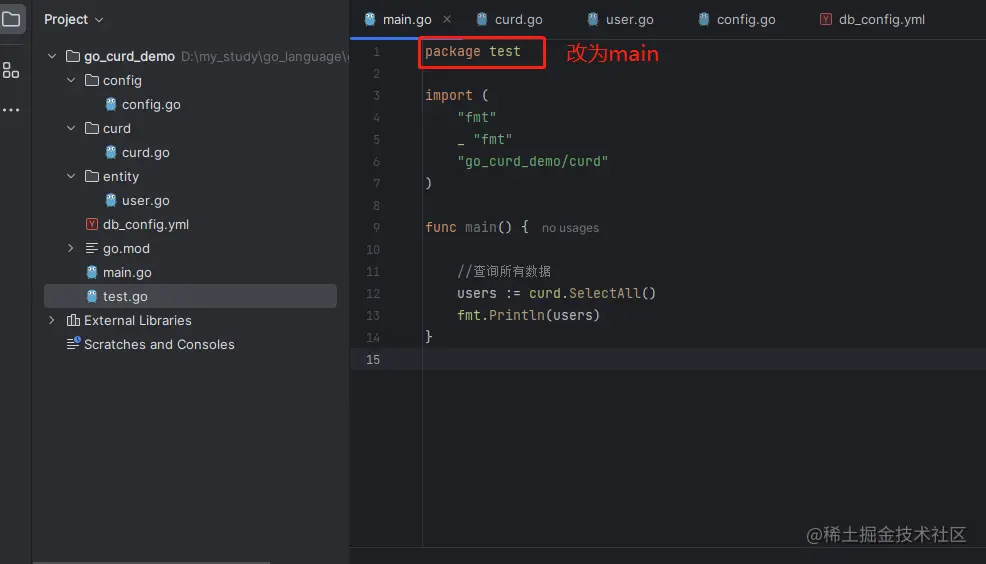This screenshot has height=564, width=986.
Task: Collapse the config folder
Action: tap(71, 80)
